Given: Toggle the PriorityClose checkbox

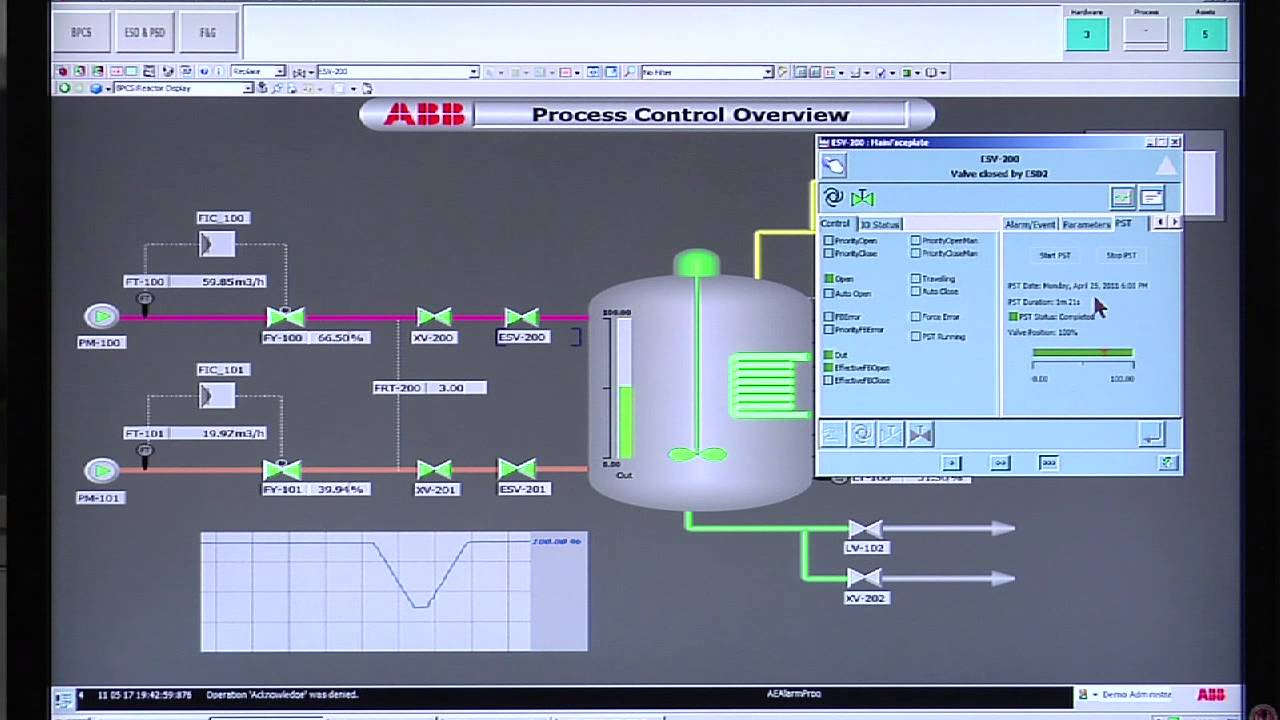Looking at the screenshot, I should click(828, 254).
